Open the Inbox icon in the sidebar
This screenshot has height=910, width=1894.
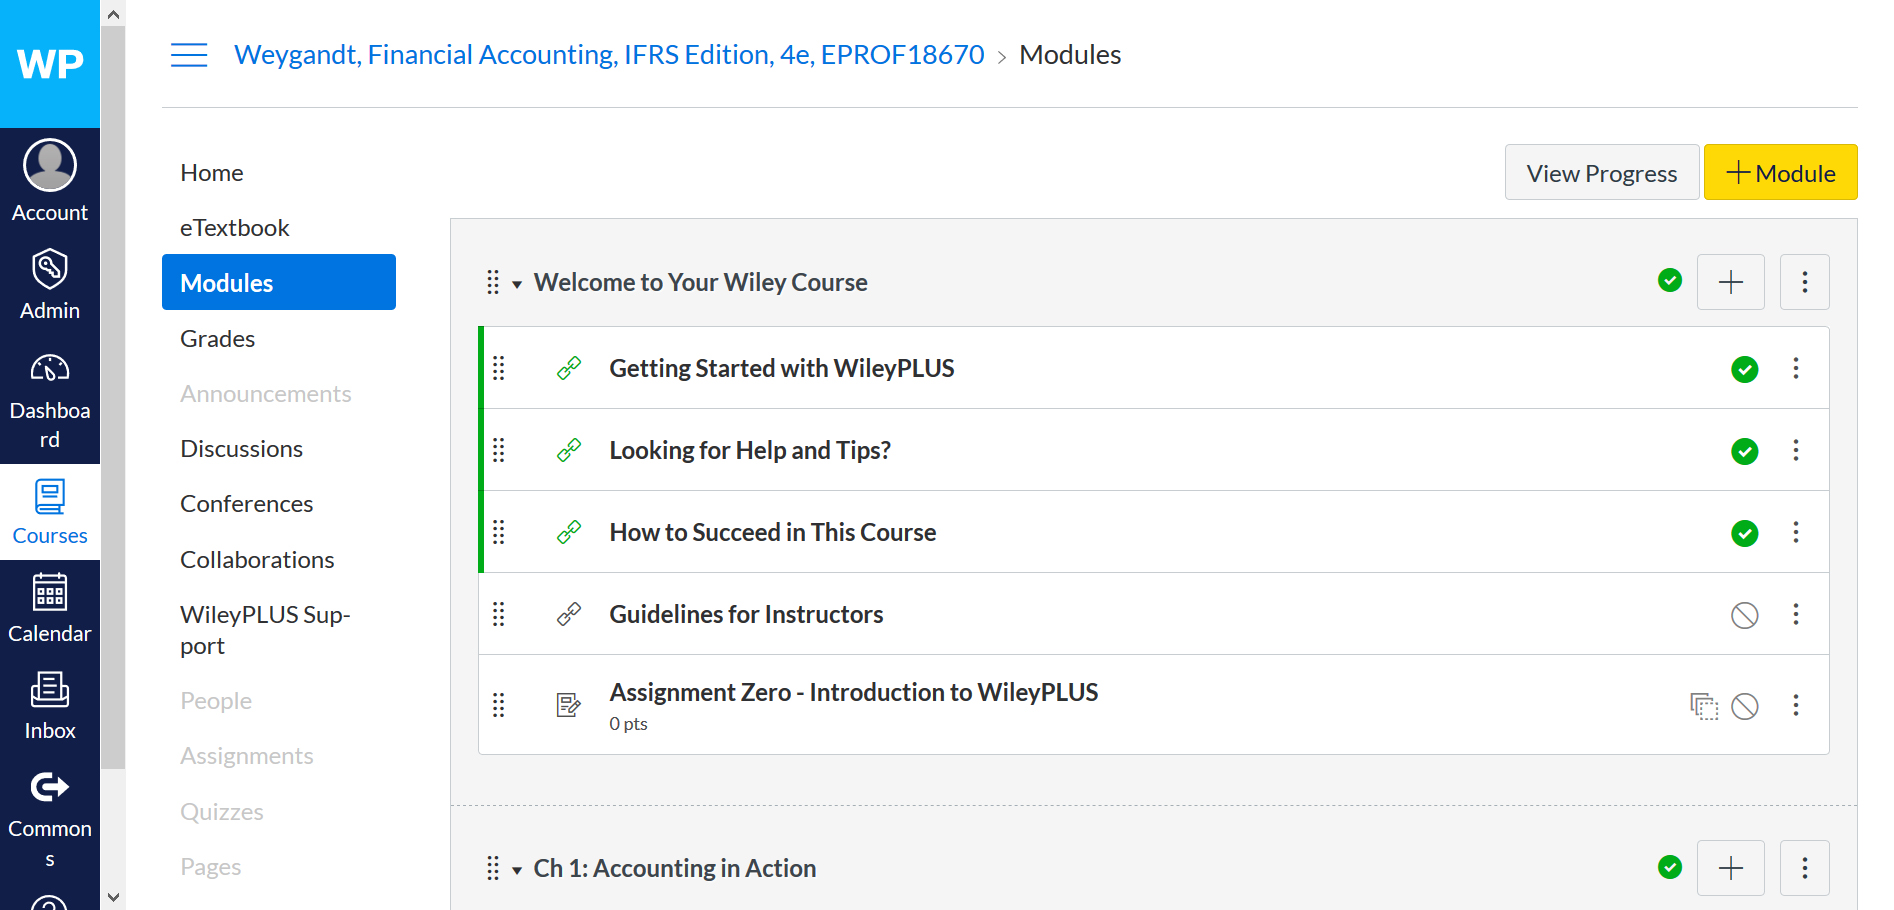click(x=49, y=702)
